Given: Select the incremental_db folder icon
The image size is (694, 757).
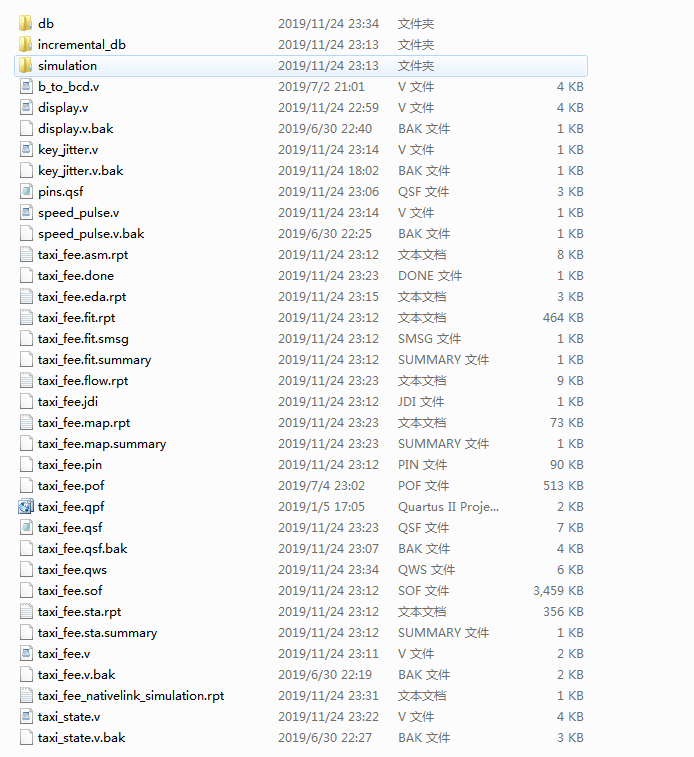Looking at the screenshot, I should (x=26, y=44).
